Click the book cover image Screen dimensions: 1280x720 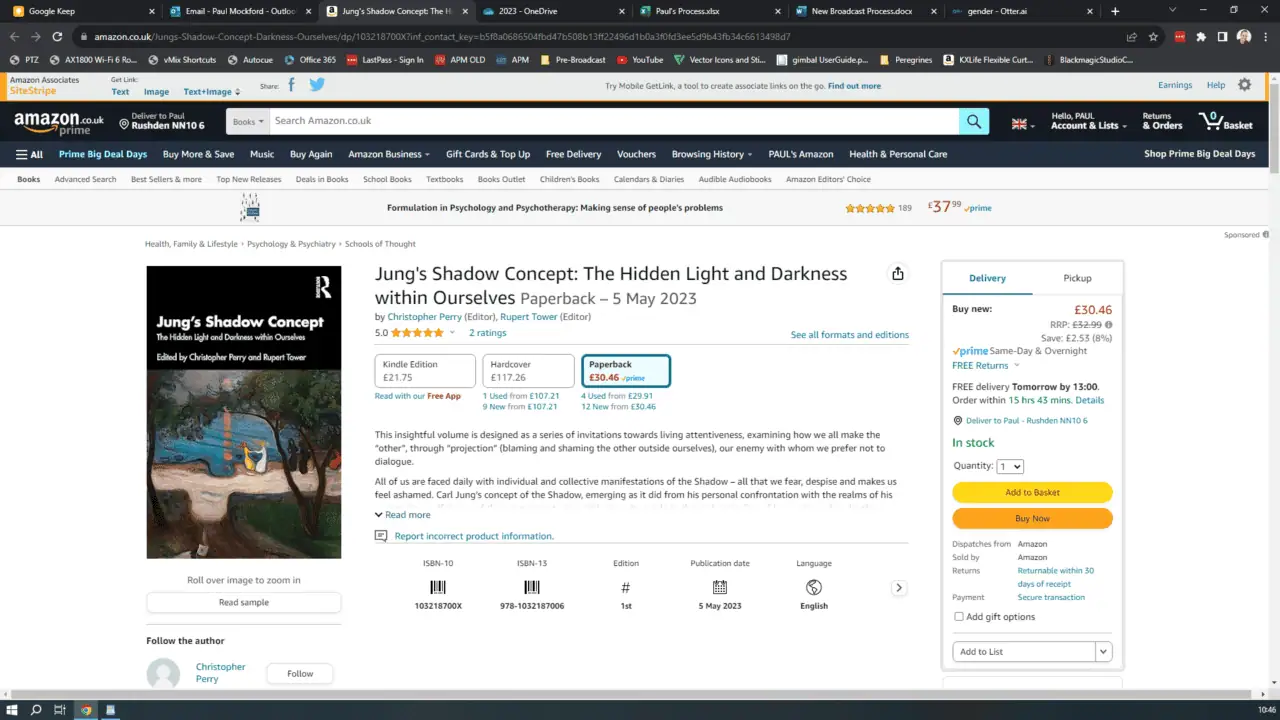pyautogui.click(x=244, y=412)
